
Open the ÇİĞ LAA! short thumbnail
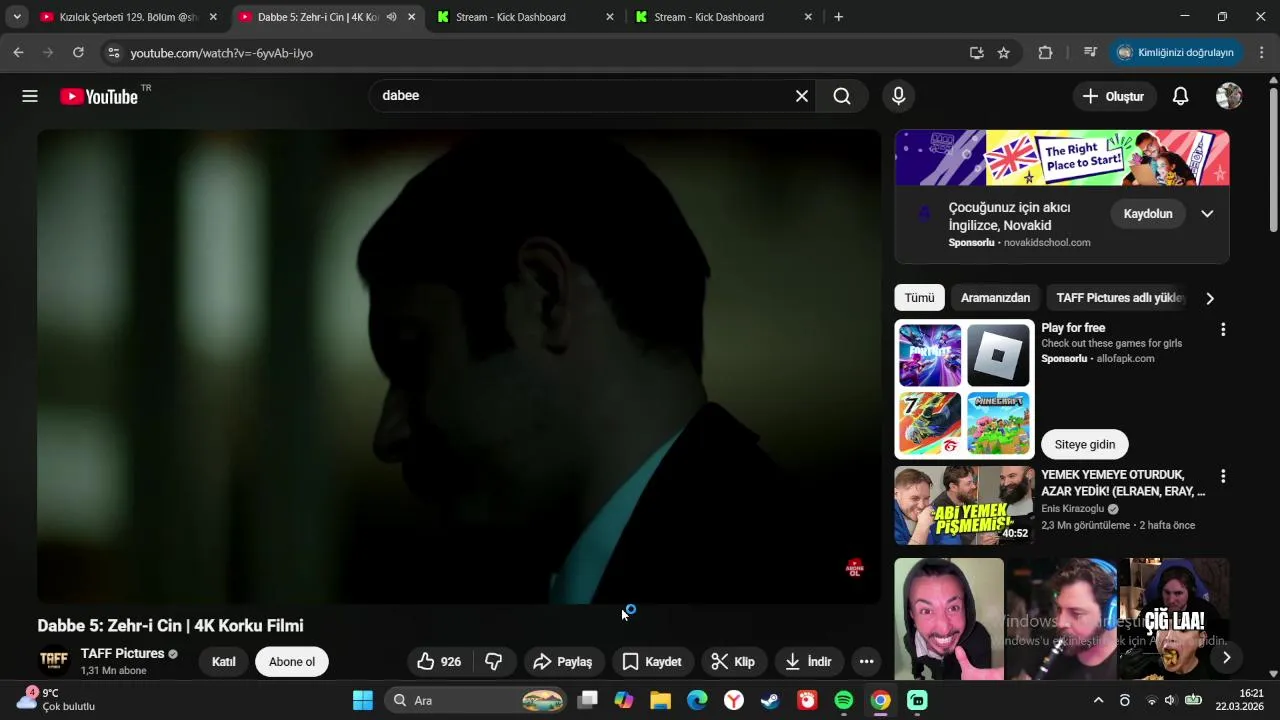click(1174, 619)
